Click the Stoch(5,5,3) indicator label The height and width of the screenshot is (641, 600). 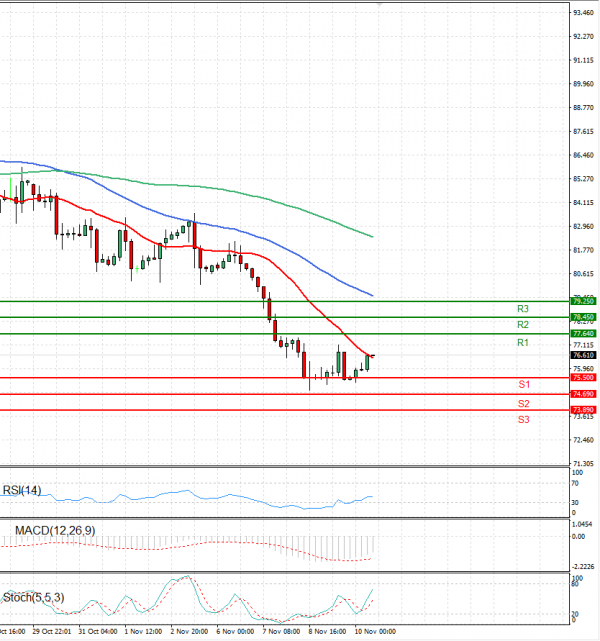(34, 598)
